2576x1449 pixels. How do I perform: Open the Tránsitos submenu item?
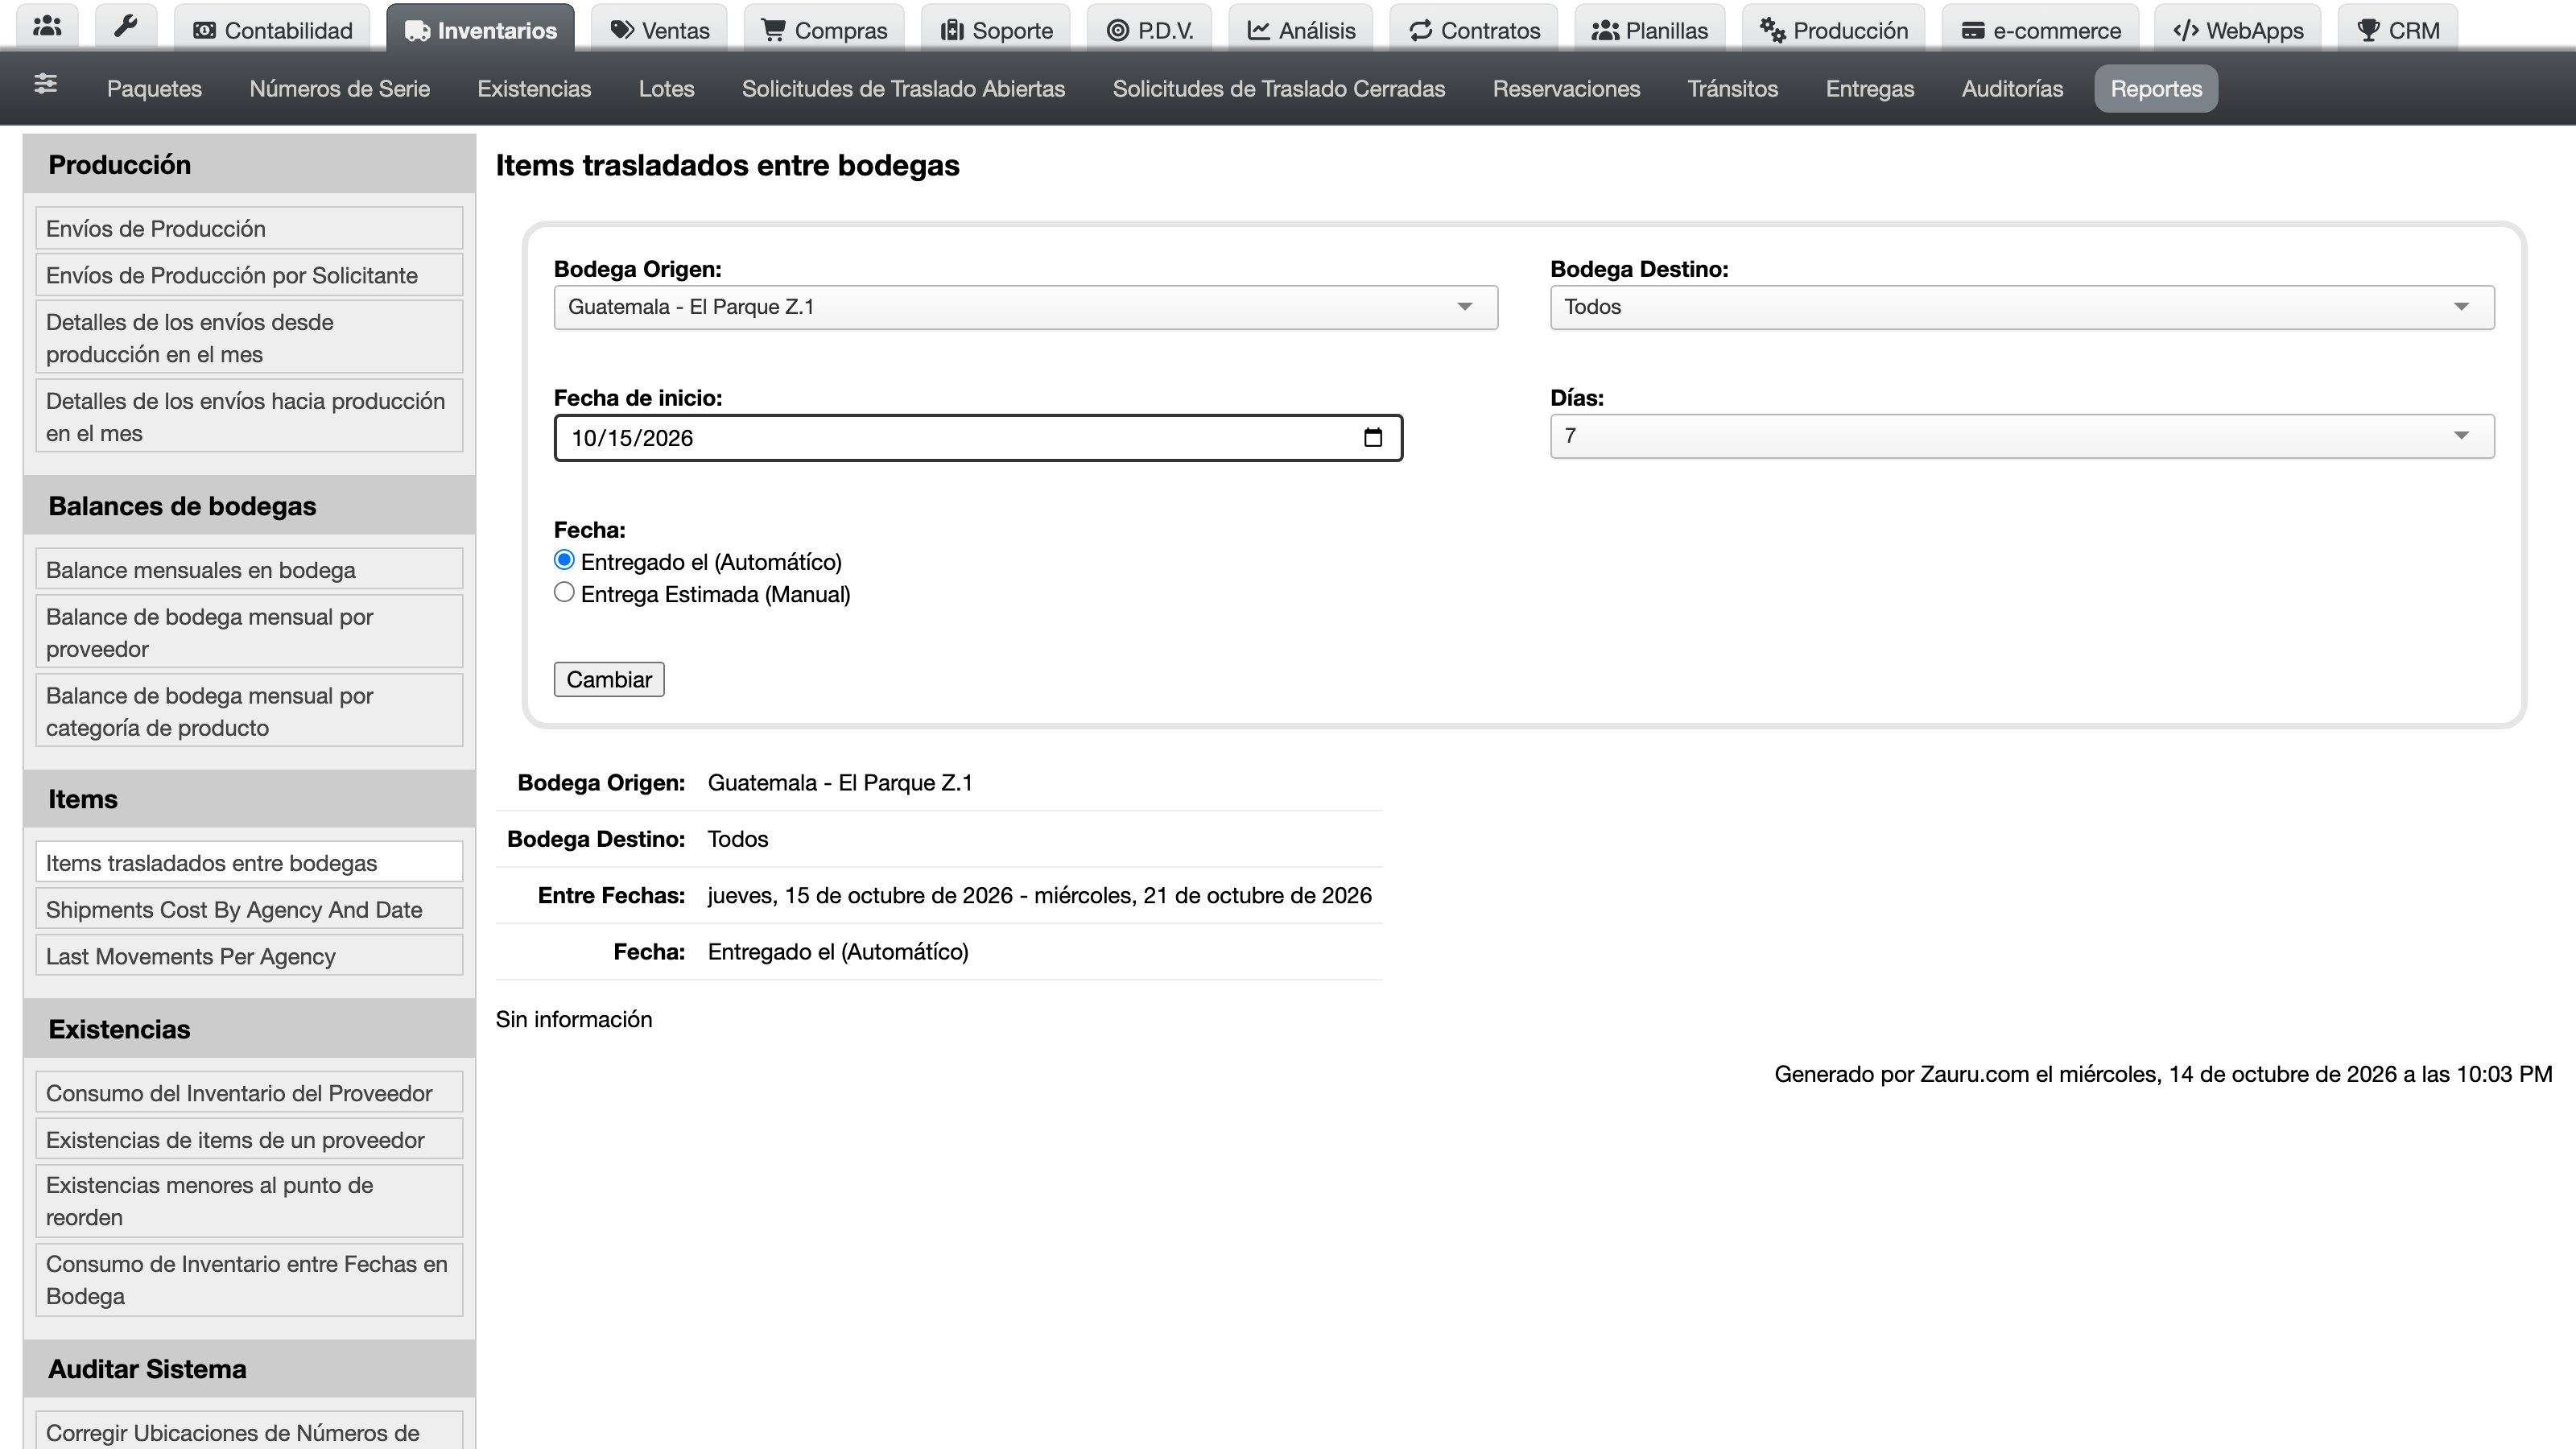tap(1733, 88)
